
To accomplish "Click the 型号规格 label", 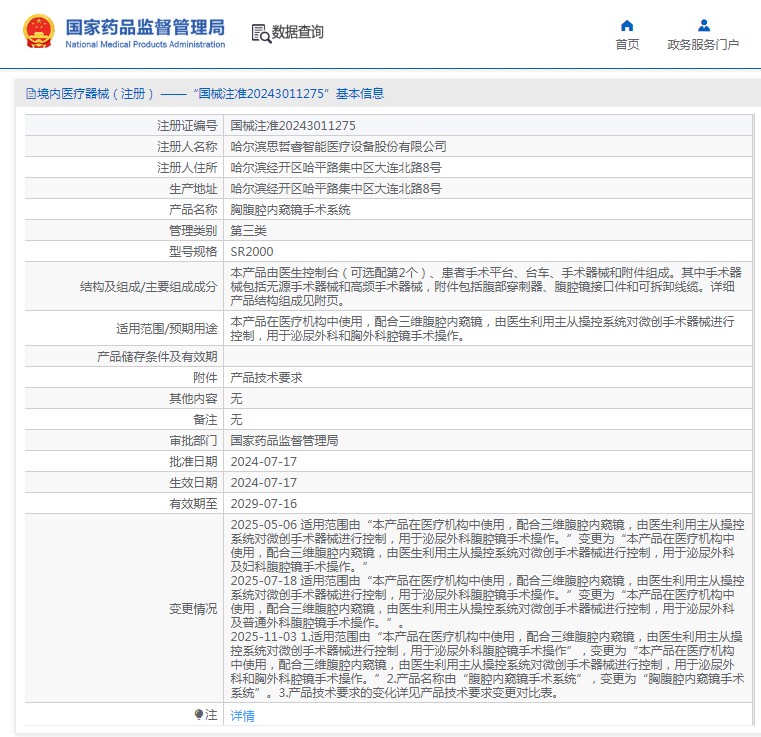I will pyautogui.click(x=193, y=251).
